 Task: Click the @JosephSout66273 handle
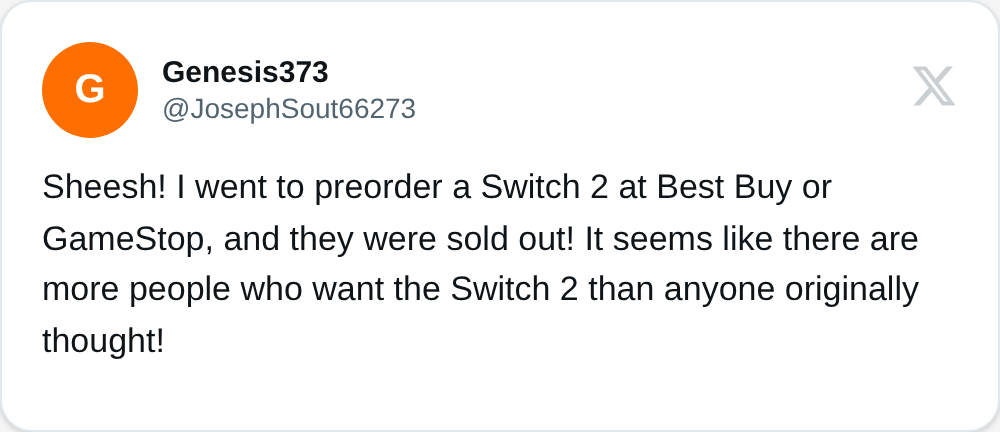pos(288,109)
